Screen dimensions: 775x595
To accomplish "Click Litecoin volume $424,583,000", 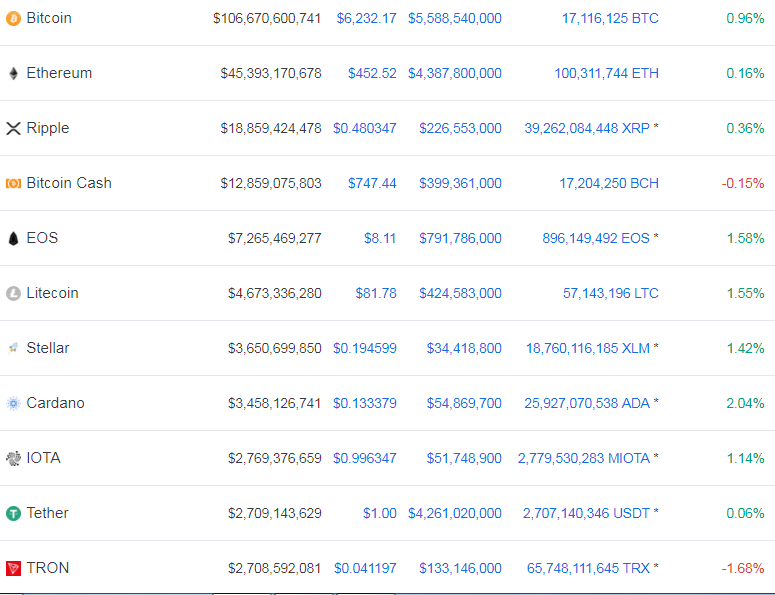I will click(x=460, y=294).
